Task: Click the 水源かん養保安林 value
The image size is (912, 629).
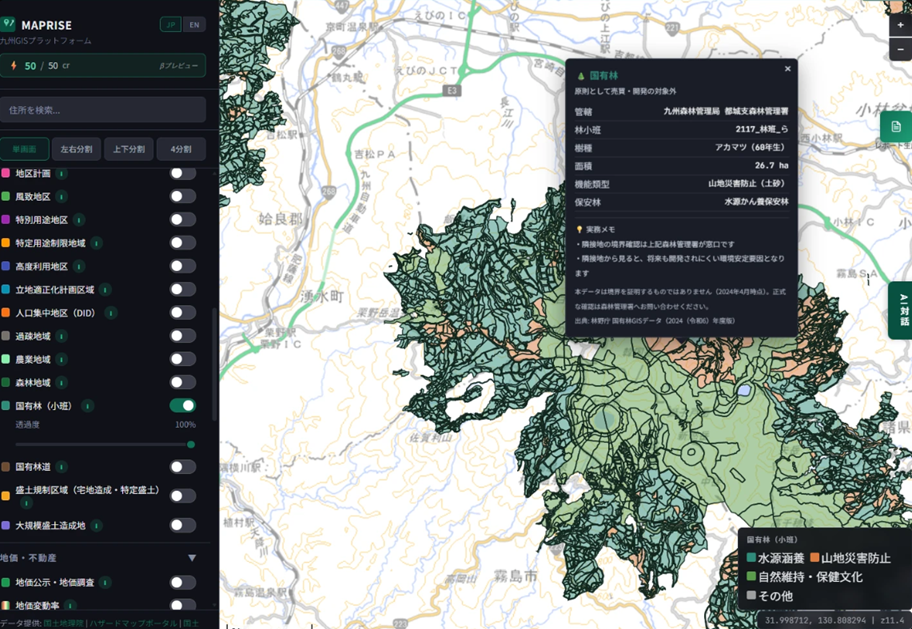Action: click(757, 201)
